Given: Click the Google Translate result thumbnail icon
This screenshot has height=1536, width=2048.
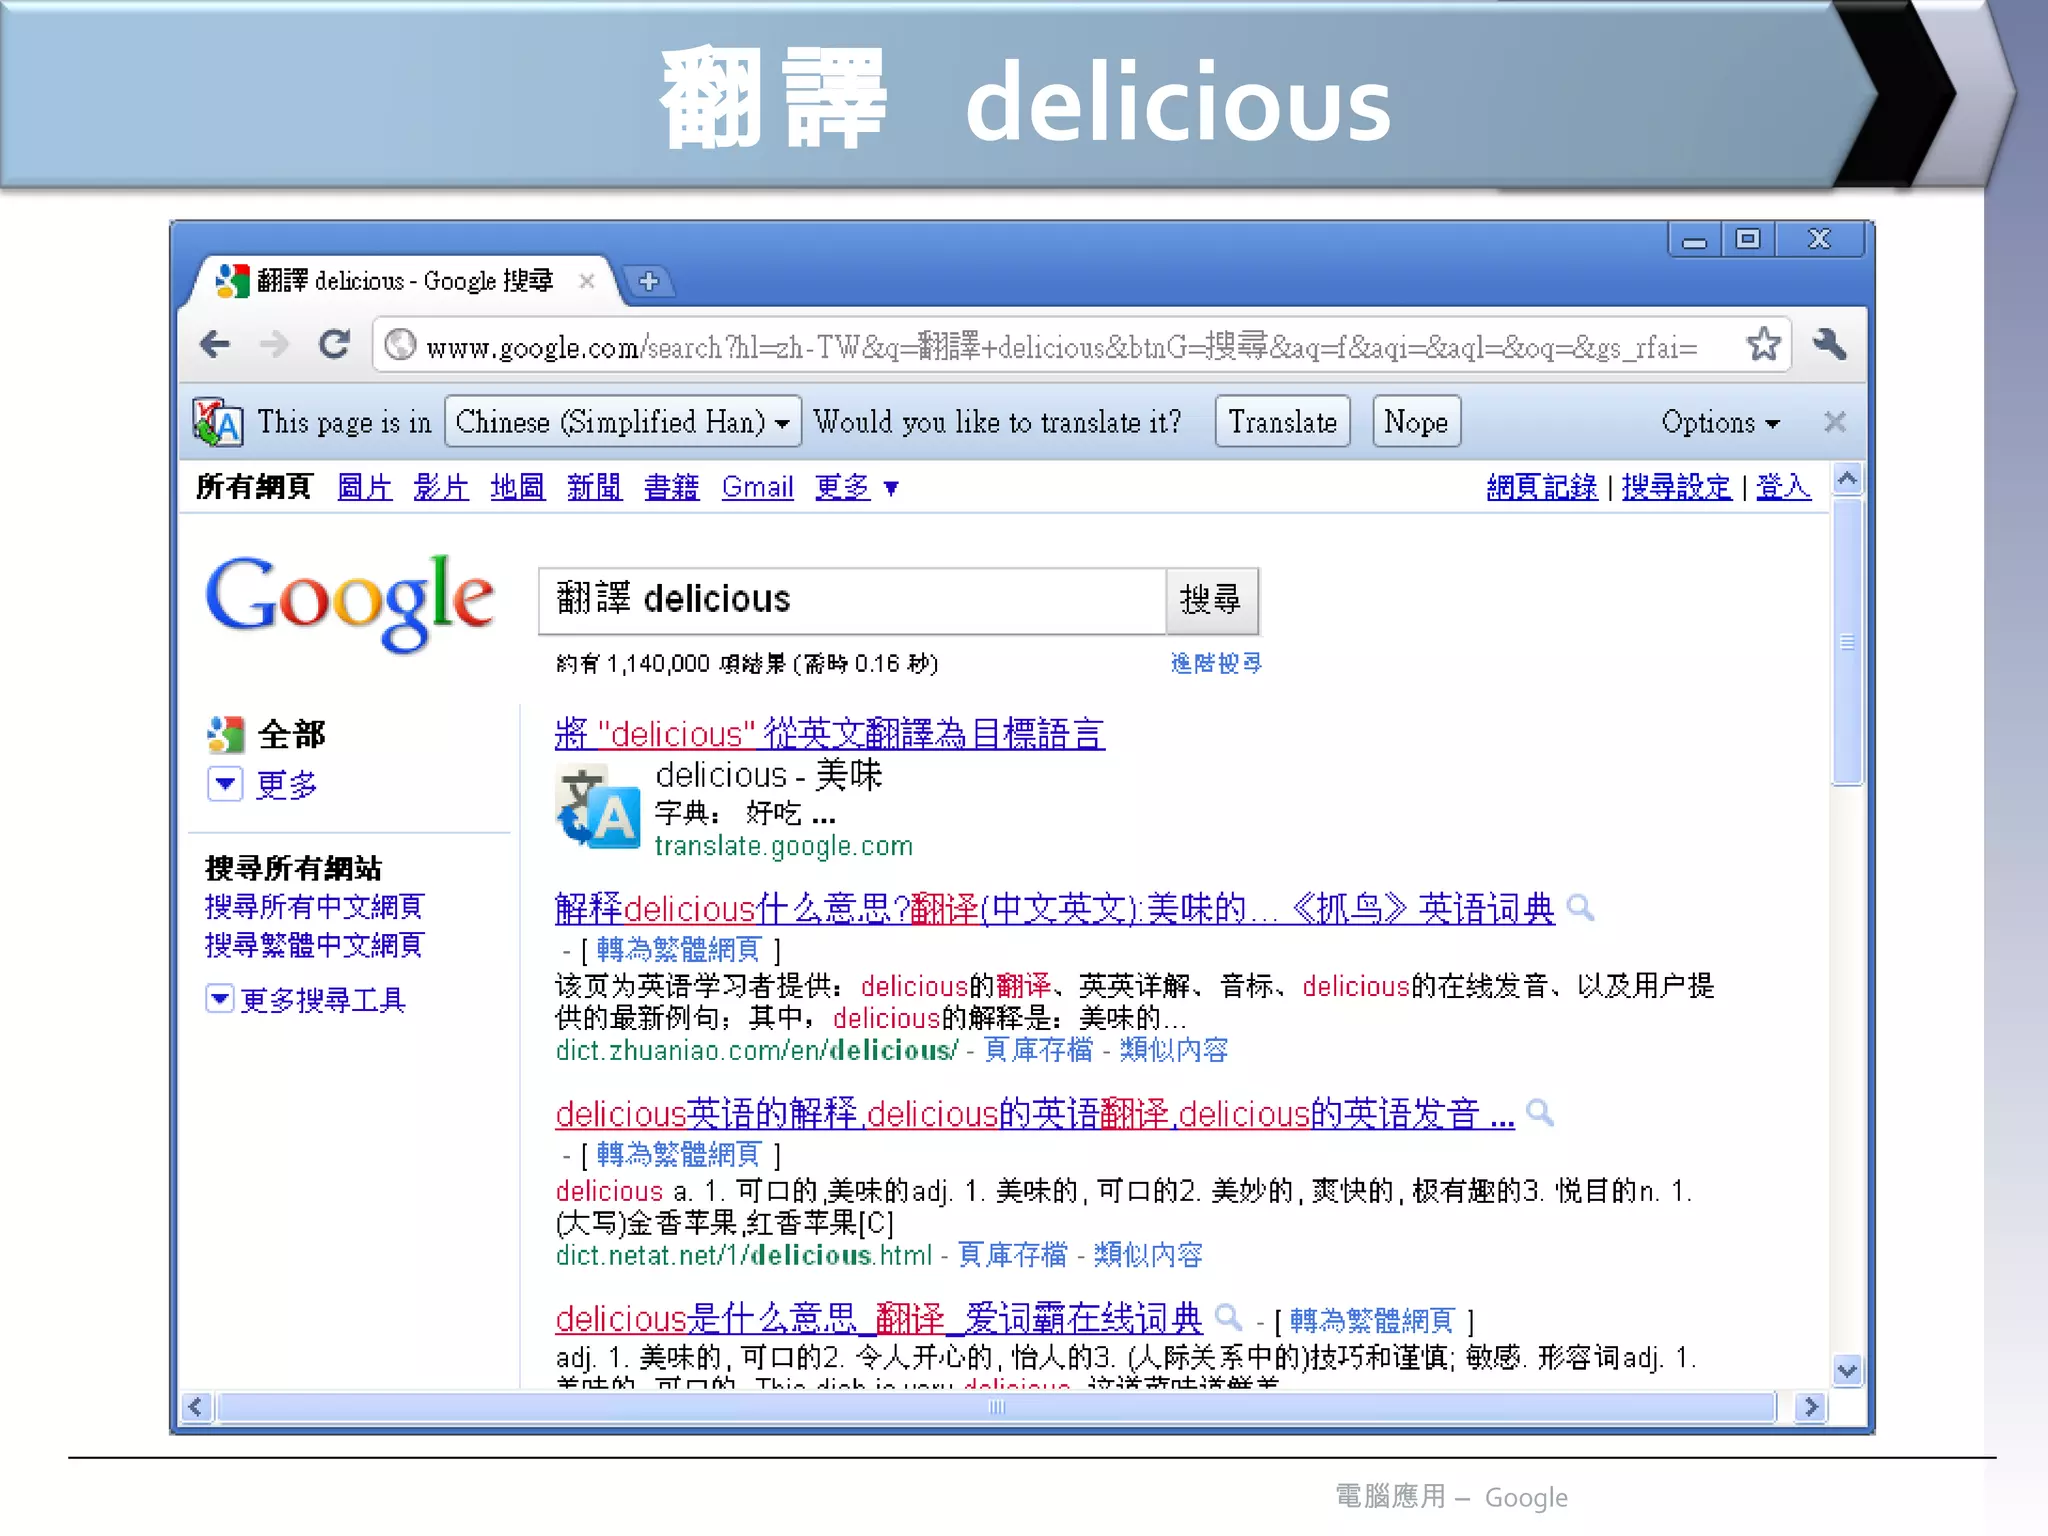Looking at the screenshot, I should tap(597, 808).
